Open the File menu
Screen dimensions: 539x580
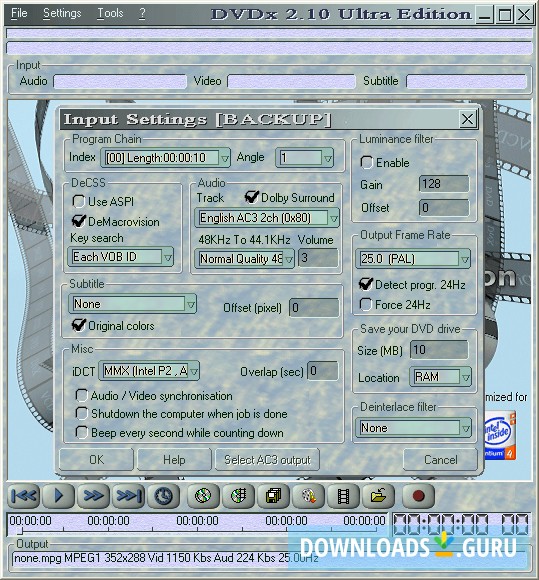(19, 14)
